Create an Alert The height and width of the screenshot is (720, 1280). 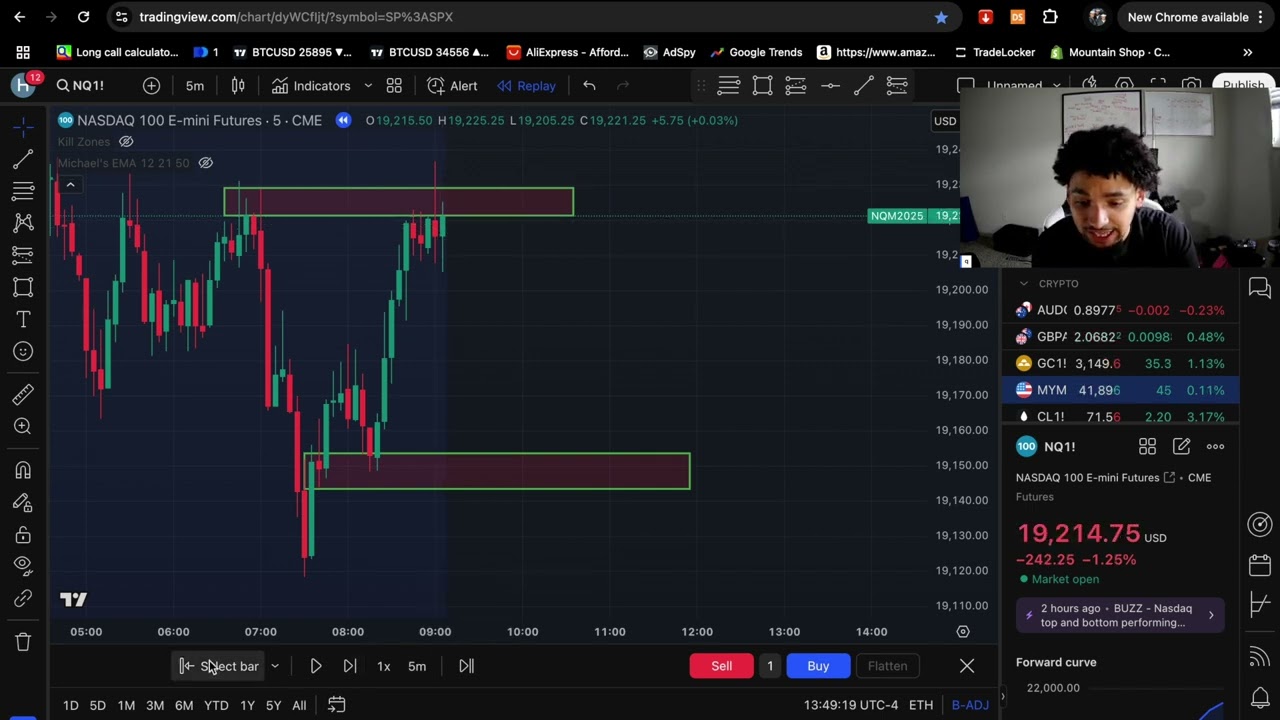(452, 86)
